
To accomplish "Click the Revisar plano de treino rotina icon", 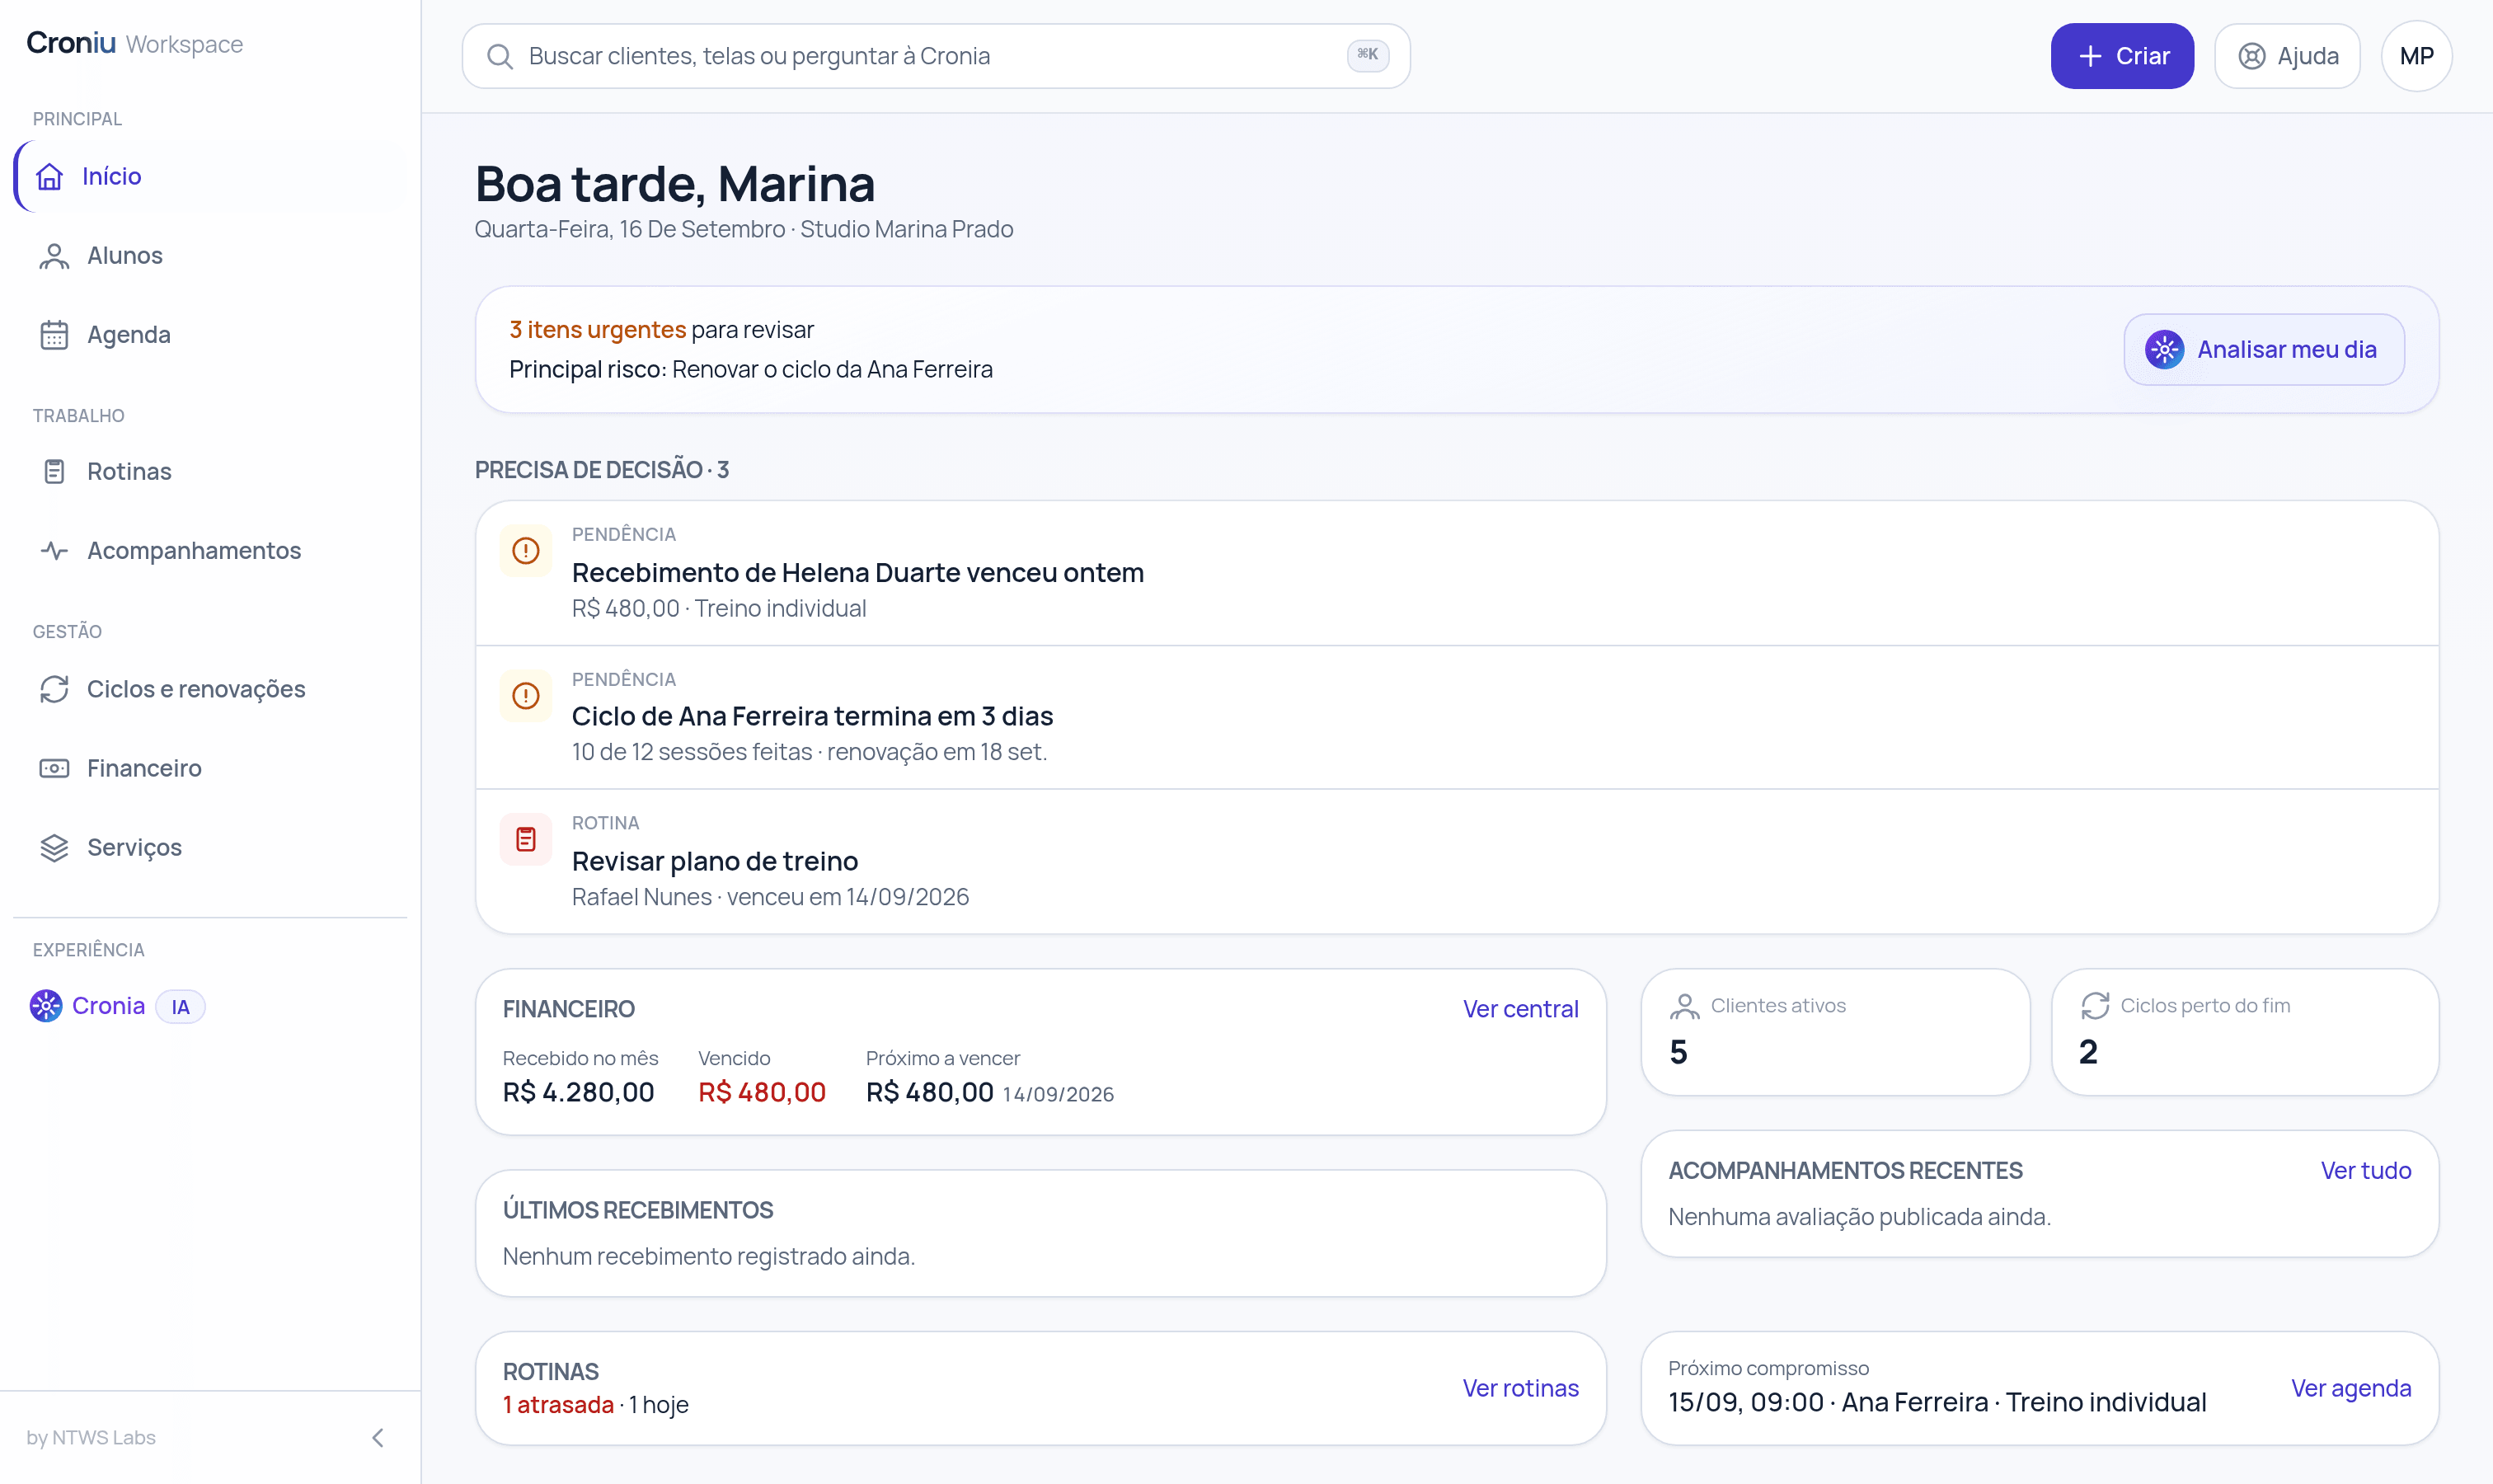I will pyautogui.click(x=526, y=839).
